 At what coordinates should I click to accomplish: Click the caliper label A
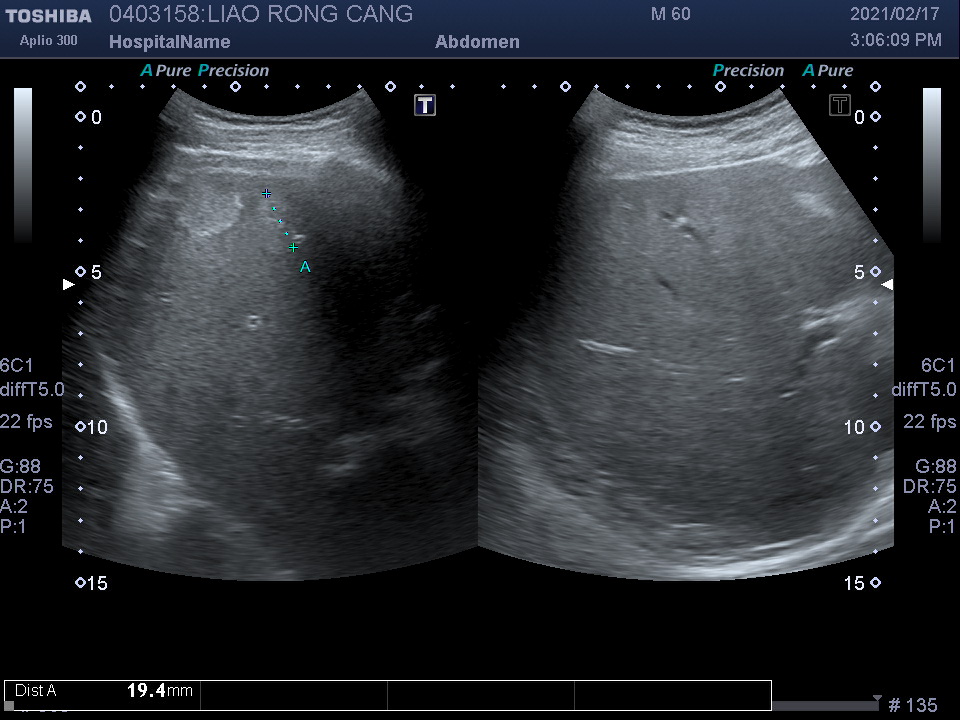tap(305, 267)
